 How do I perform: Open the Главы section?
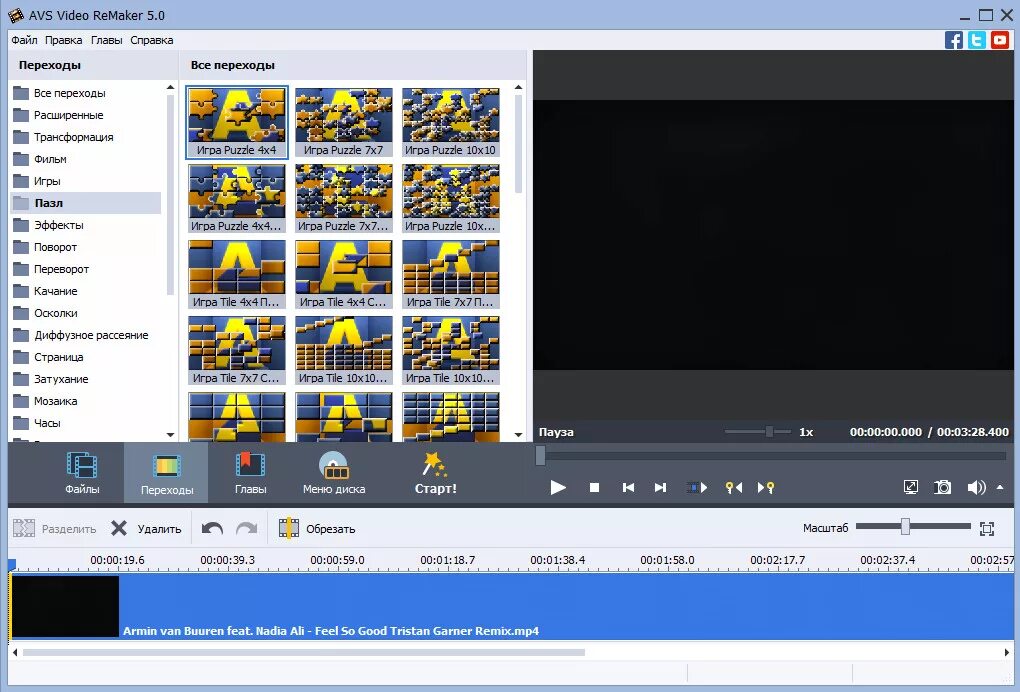click(x=250, y=473)
